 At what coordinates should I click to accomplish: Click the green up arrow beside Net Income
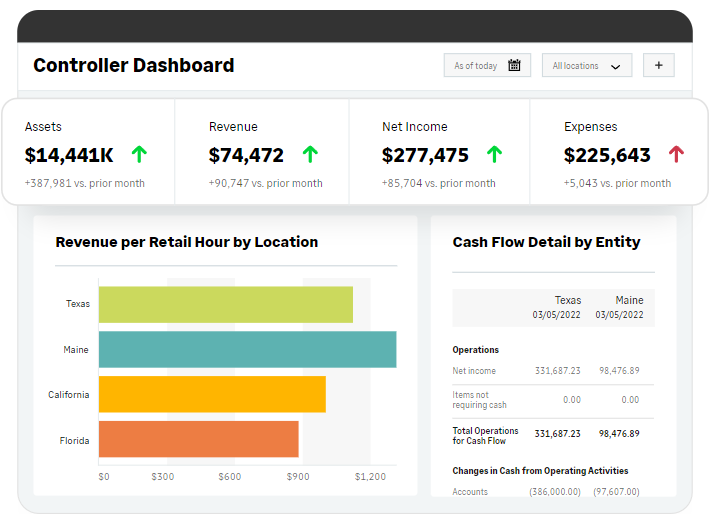(x=494, y=154)
